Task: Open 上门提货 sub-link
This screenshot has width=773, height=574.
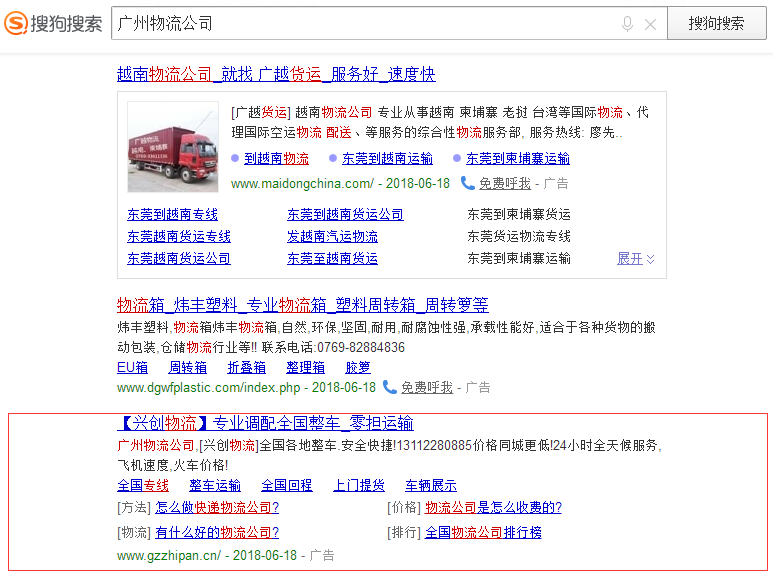Action: [x=359, y=486]
